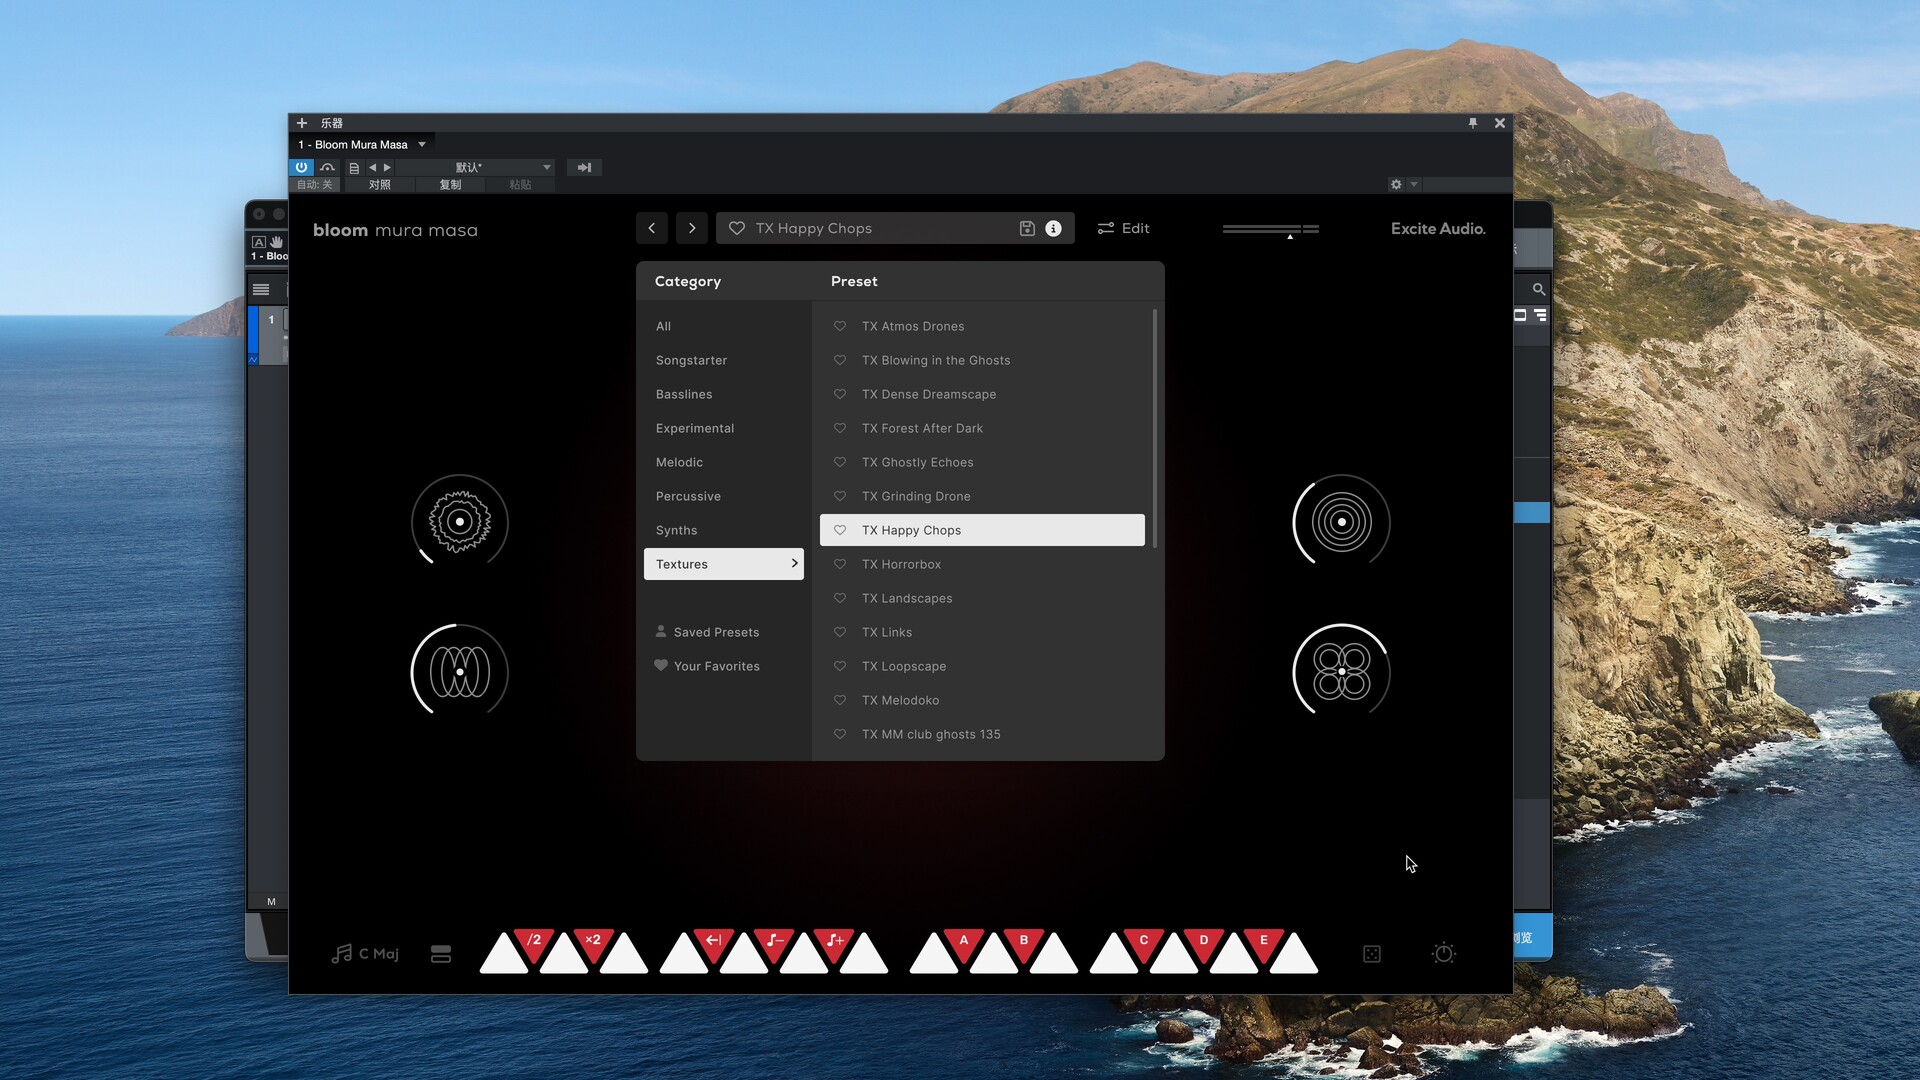Image resolution: width=1920 pixels, height=1080 pixels.
Task: Click the double speed x2 red key
Action: (x=593, y=942)
